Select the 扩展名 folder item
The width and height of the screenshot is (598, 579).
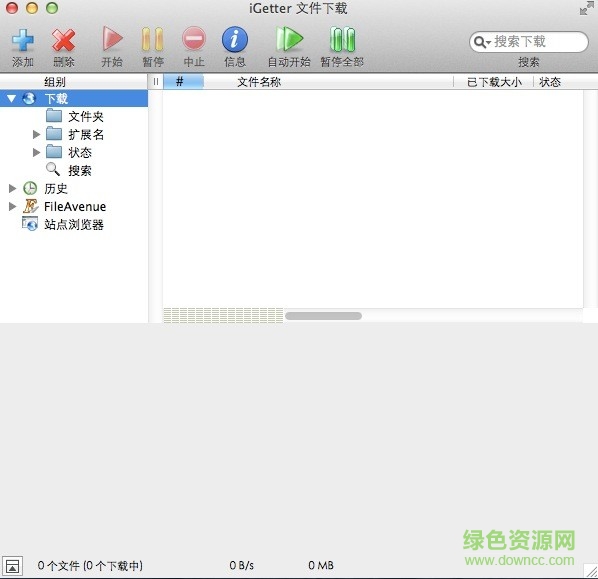[x=75, y=134]
